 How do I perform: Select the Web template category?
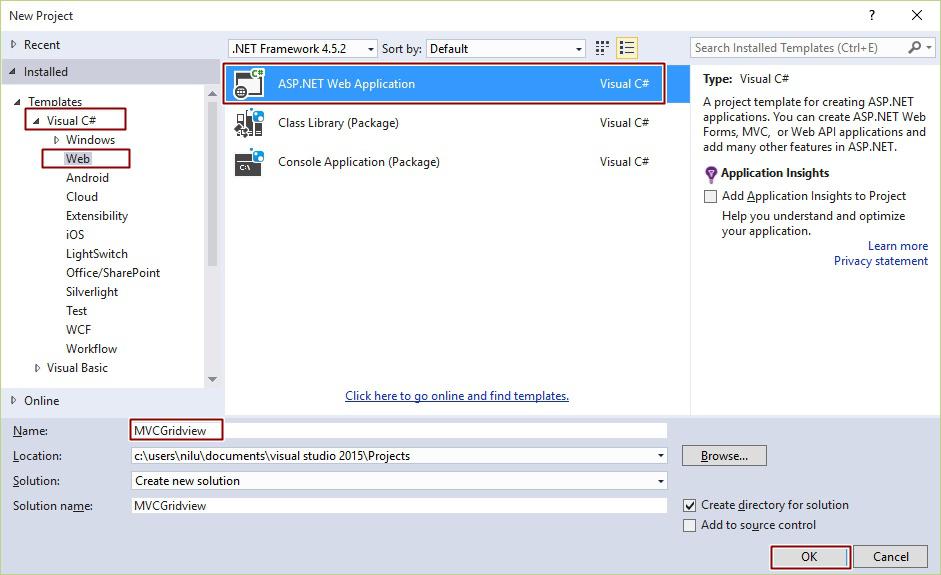tap(78, 158)
